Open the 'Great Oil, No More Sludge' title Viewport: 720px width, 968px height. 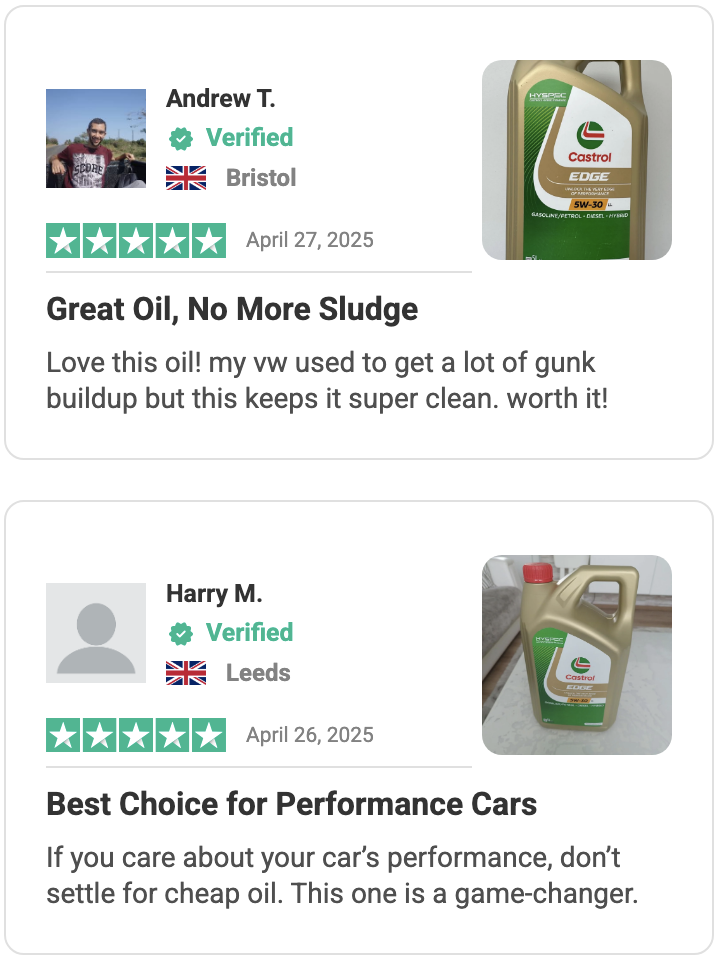(232, 309)
